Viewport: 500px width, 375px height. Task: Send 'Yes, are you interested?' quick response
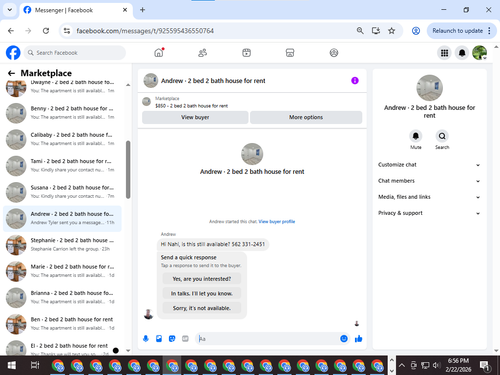[x=202, y=279]
